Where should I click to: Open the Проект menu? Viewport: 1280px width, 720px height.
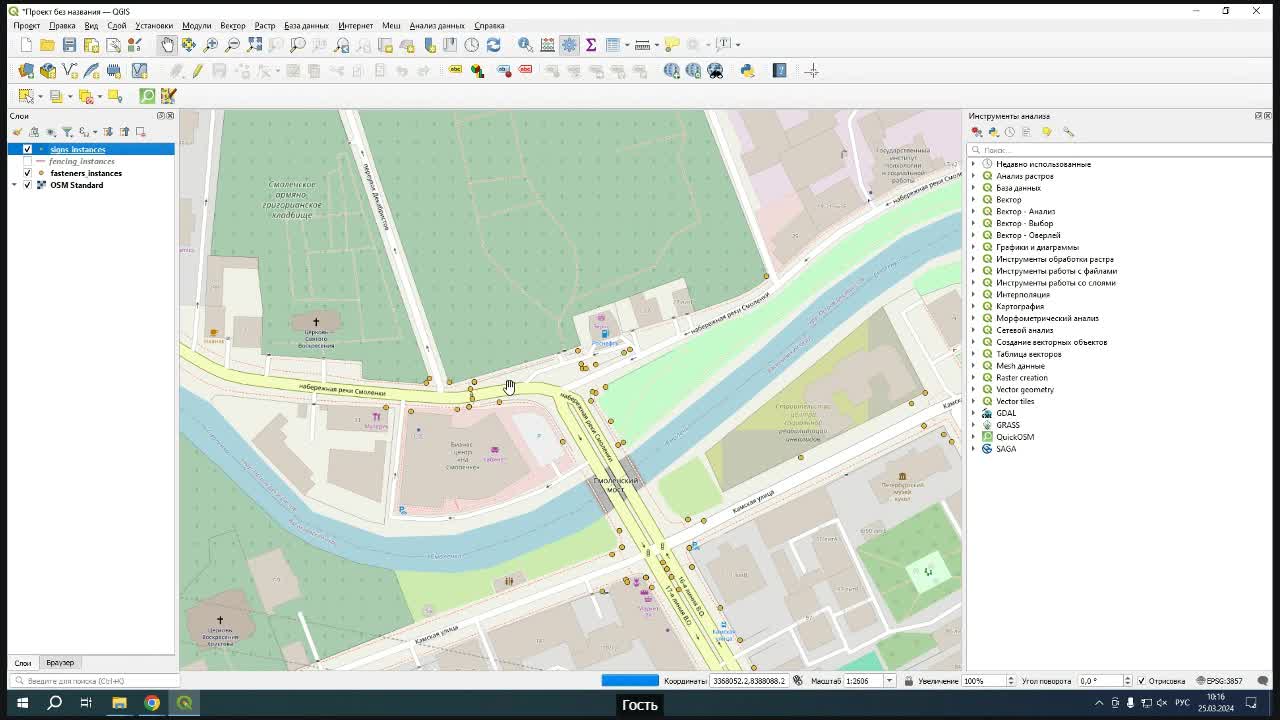coord(27,25)
